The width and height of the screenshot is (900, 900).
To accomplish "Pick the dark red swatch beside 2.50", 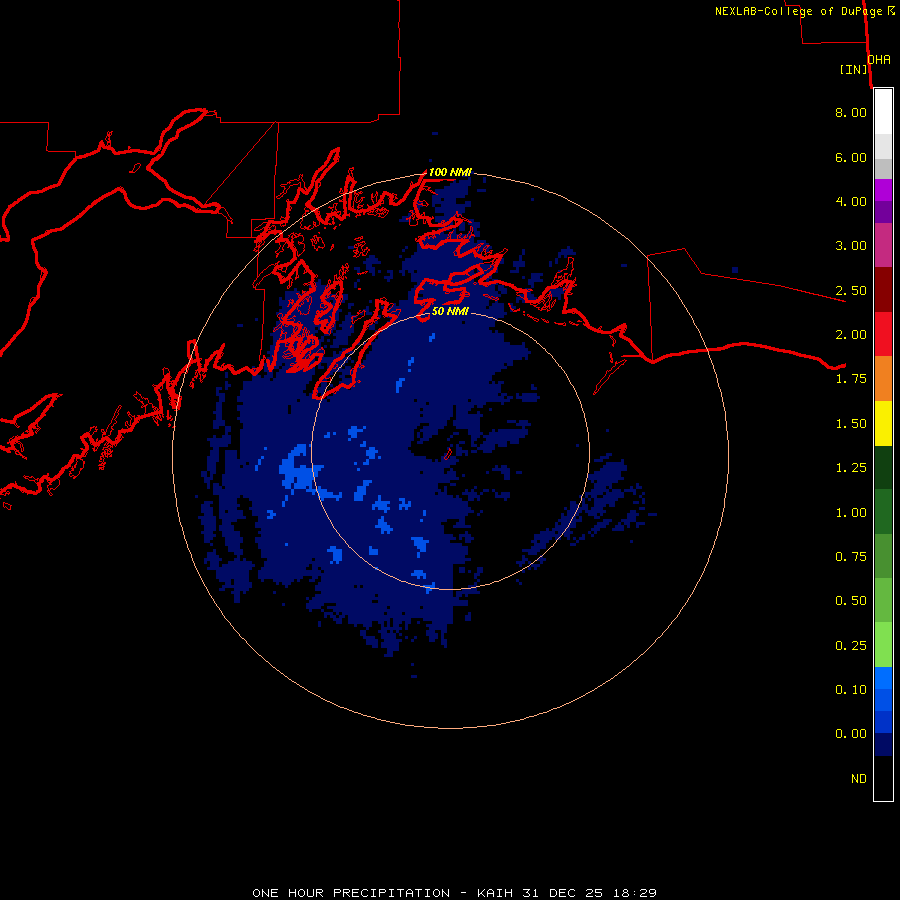I will click(883, 290).
